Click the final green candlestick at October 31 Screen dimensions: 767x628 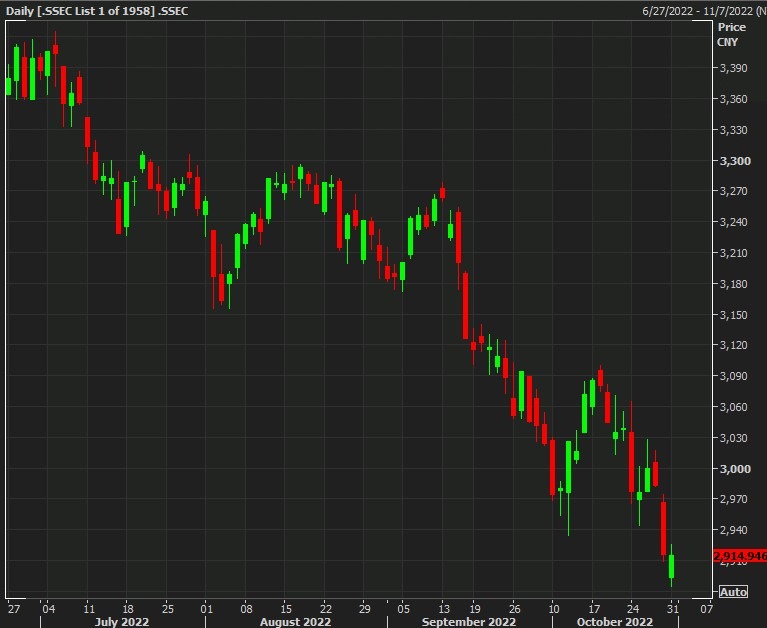tap(672, 566)
